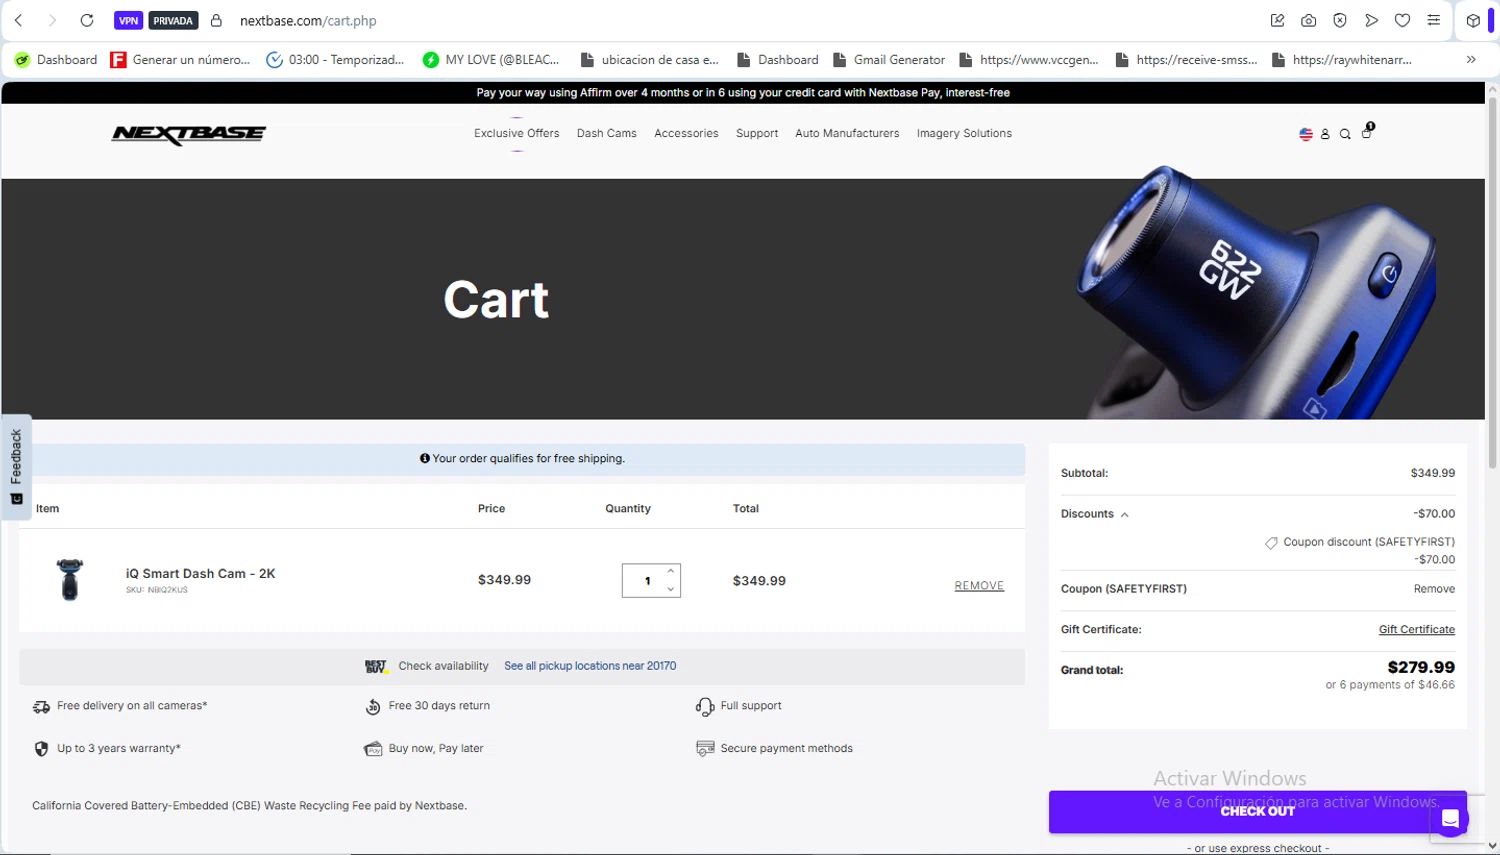Increase quantity with the up arrow

[670, 571]
